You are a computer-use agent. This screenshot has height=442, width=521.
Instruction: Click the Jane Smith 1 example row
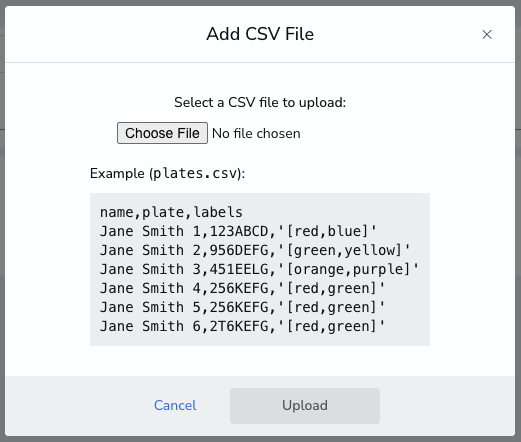238,231
